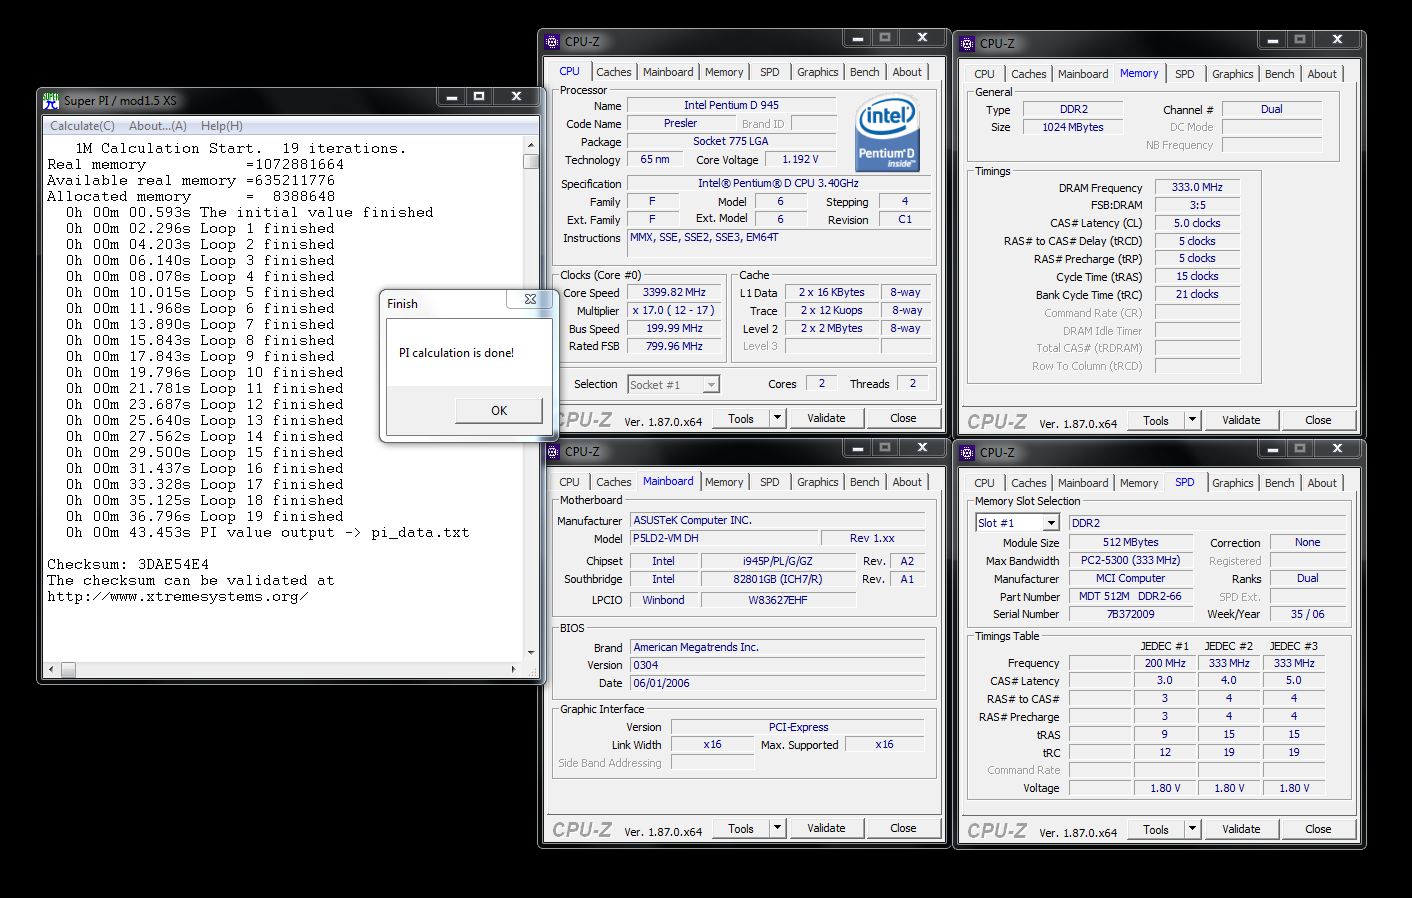Click Validate button in SPD window
Image resolution: width=1412 pixels, height=898 pixels.
1241,829
